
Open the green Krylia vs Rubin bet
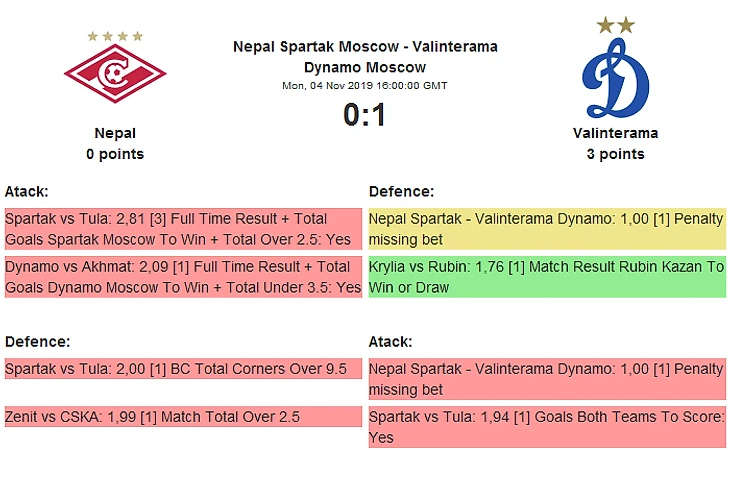click(x=547, y=277)
